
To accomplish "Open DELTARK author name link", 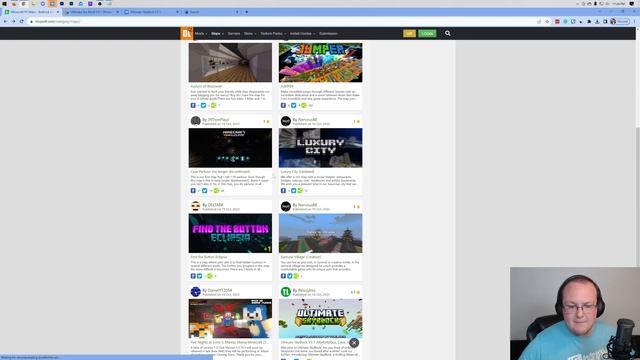I will (216, 204).
